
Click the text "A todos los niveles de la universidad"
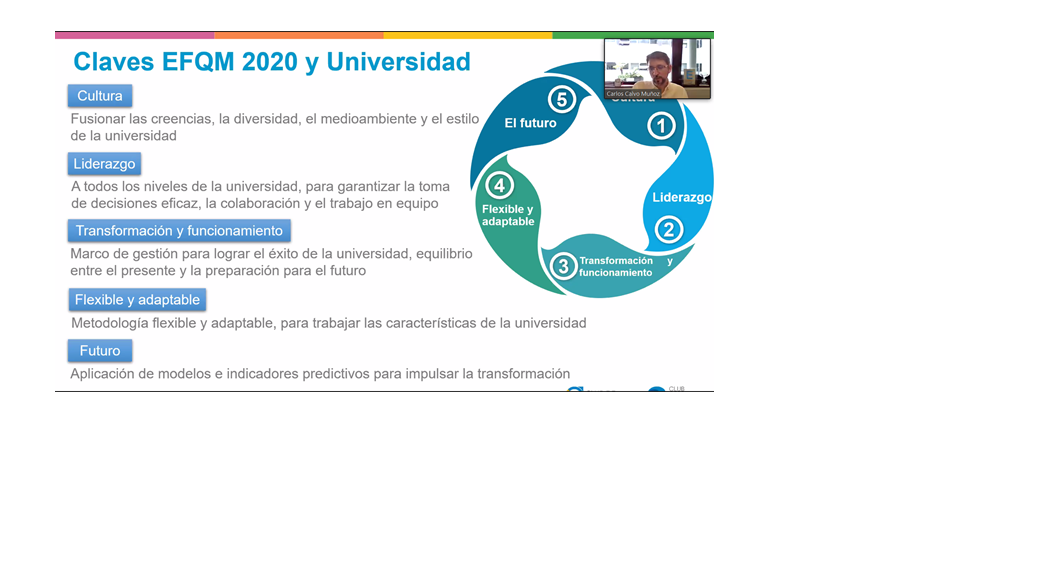click(x=185, y=187)
